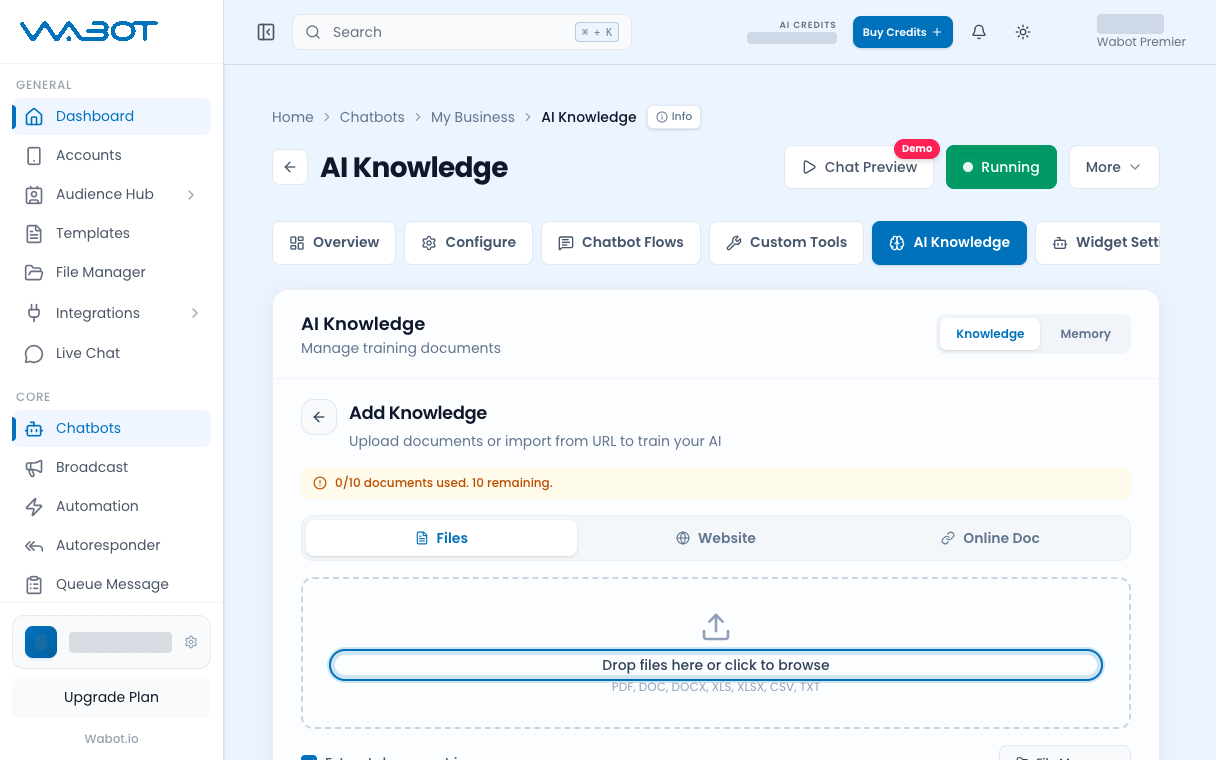The width and height of the screenshot is (1216, 760).
Task: Switch to Custom Tools tab
Action: point(786,243)
